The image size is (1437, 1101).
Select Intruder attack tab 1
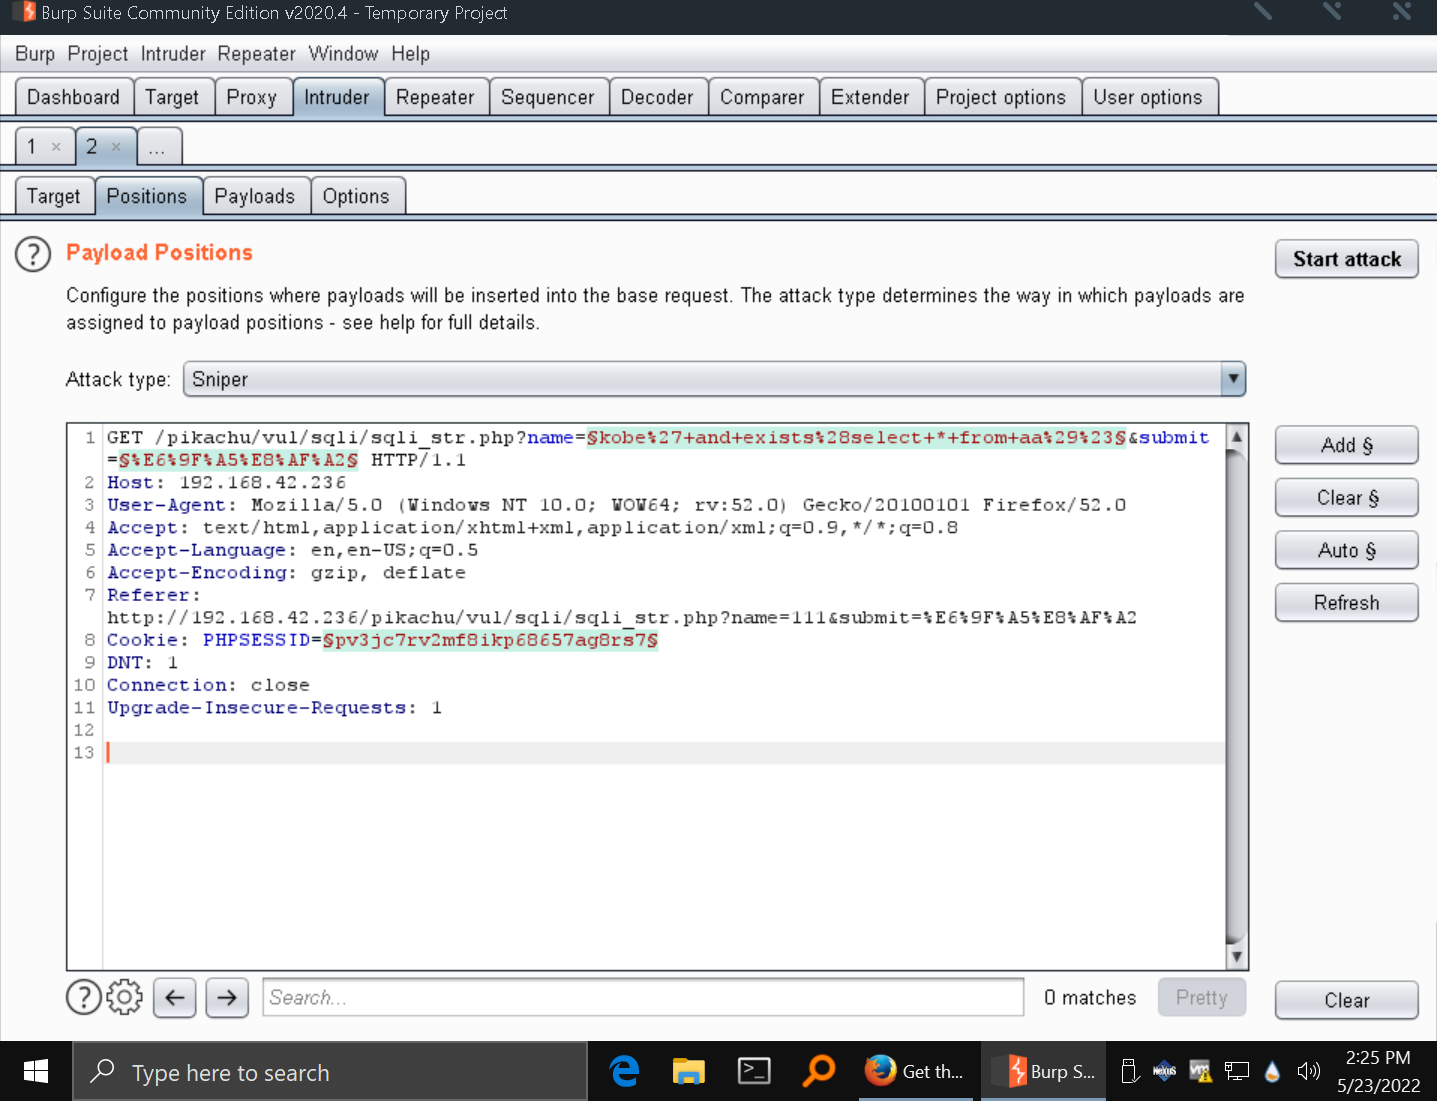point(32,147)
